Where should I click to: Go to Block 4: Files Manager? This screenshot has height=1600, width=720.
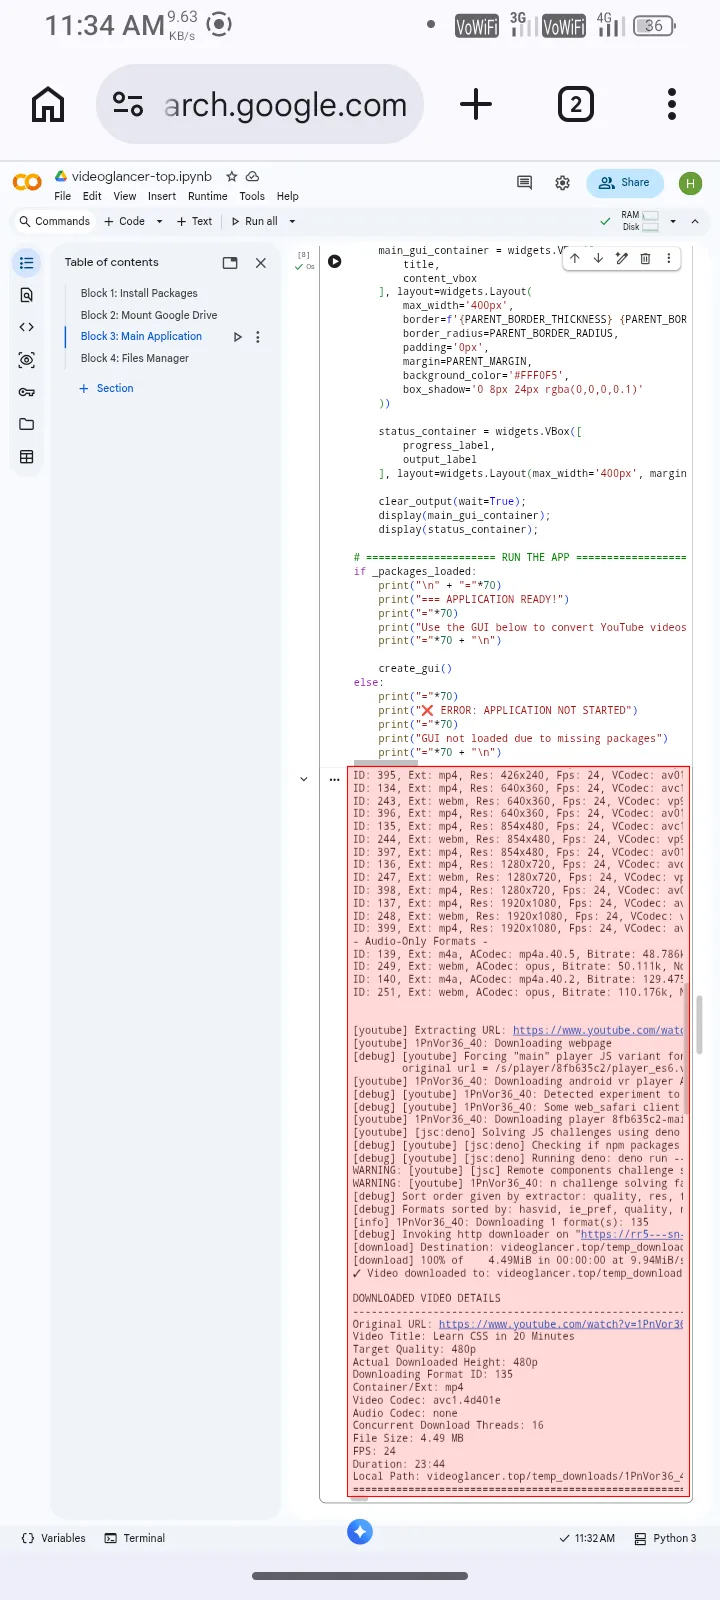tap(135, 358)
